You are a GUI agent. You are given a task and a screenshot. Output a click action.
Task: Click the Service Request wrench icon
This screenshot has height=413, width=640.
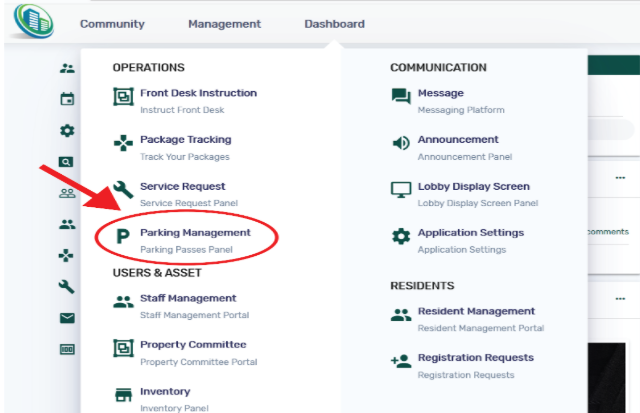tap(123, 191)
